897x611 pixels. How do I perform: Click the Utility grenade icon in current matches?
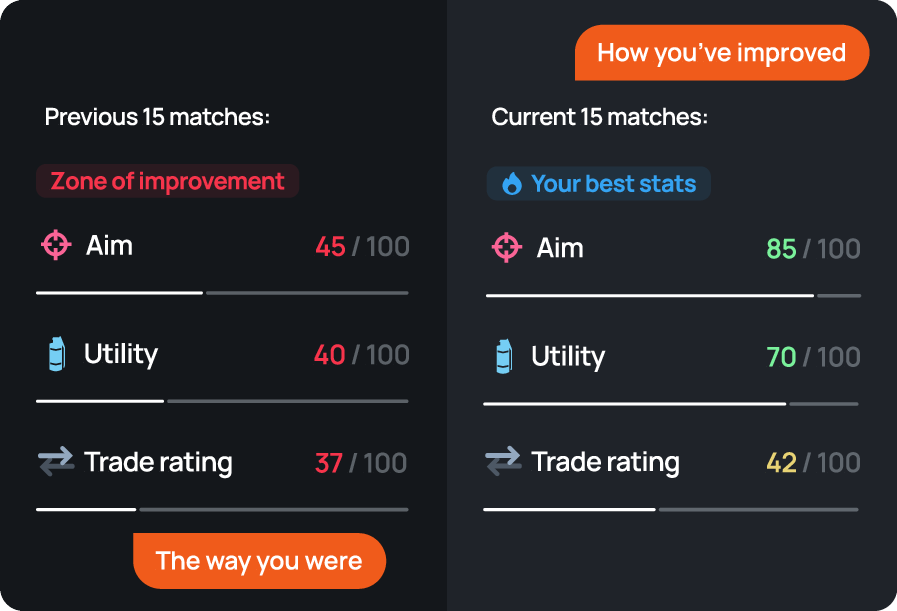point(504,357)
